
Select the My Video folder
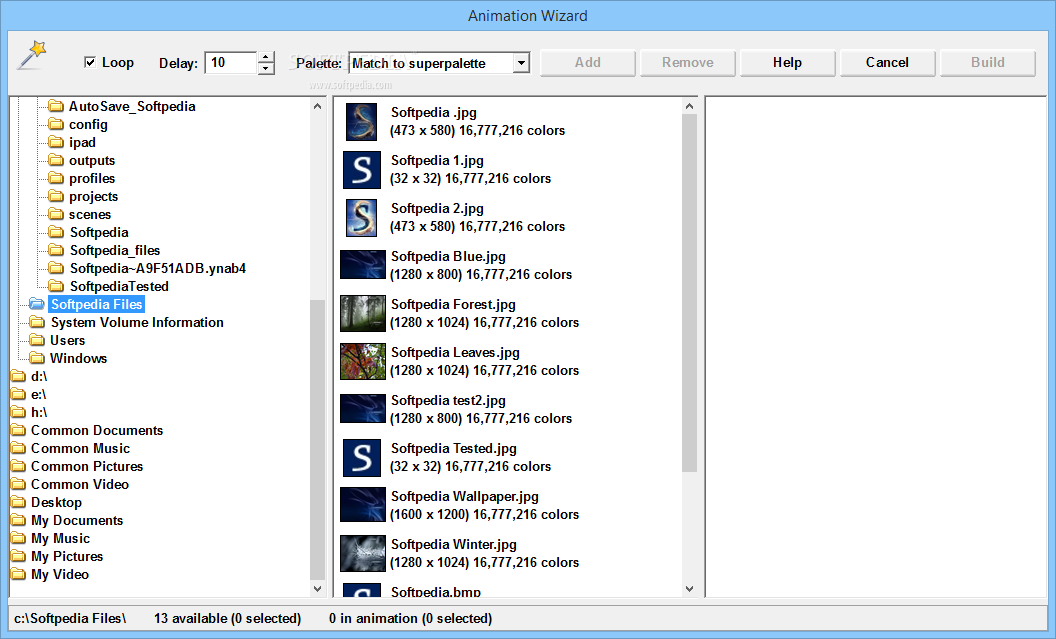[59, 574]
